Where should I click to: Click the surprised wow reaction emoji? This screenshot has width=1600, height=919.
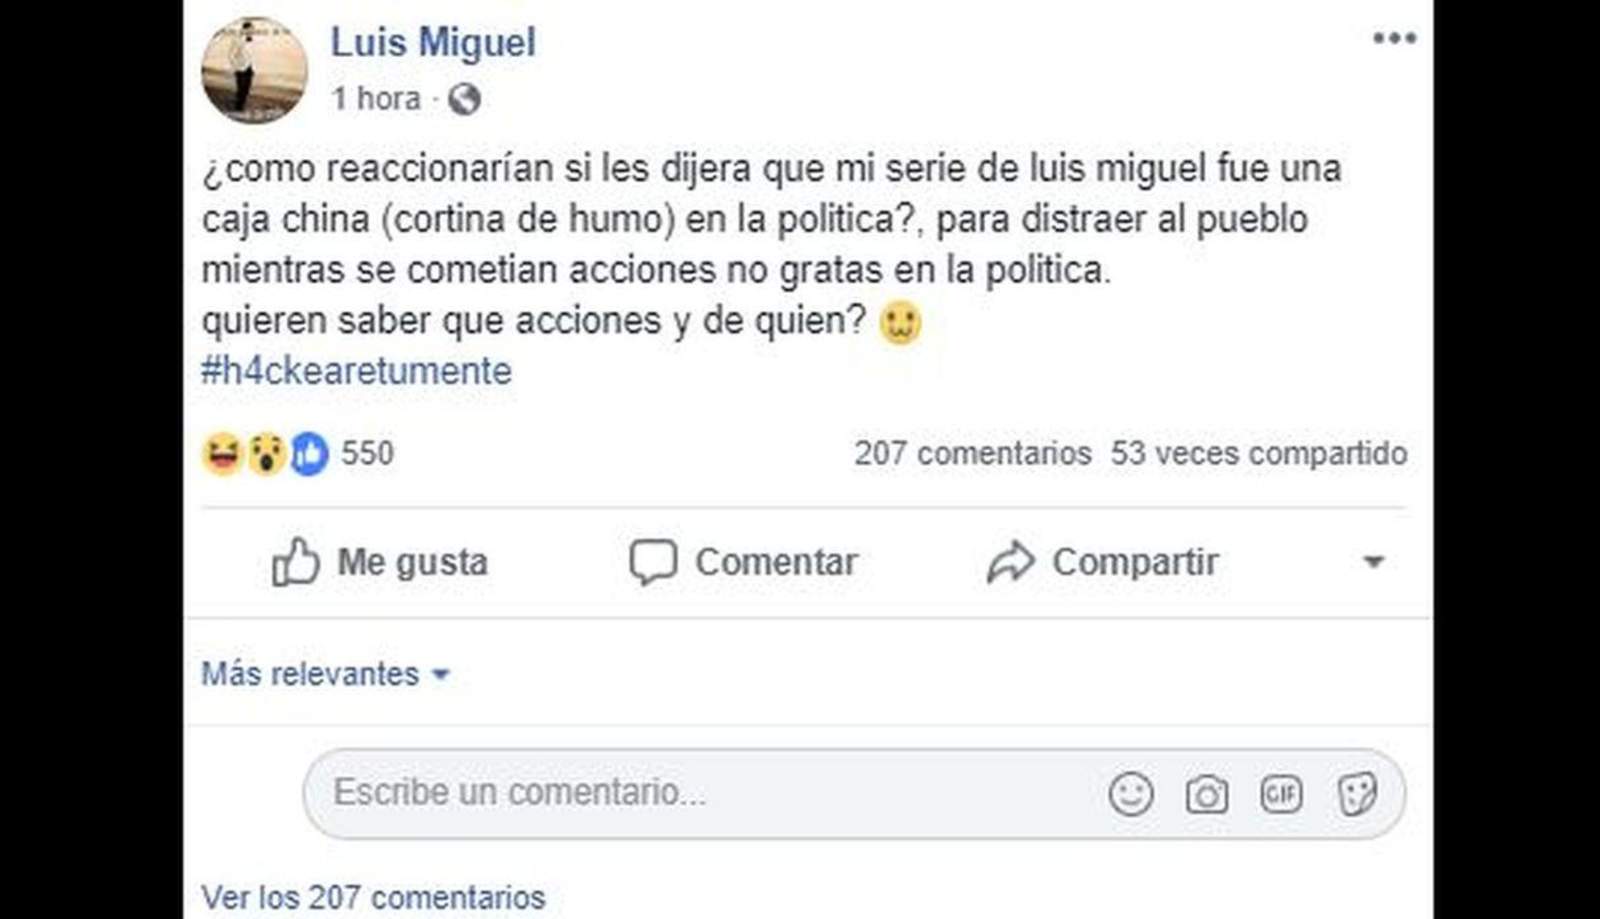click(x=266, y=454)
